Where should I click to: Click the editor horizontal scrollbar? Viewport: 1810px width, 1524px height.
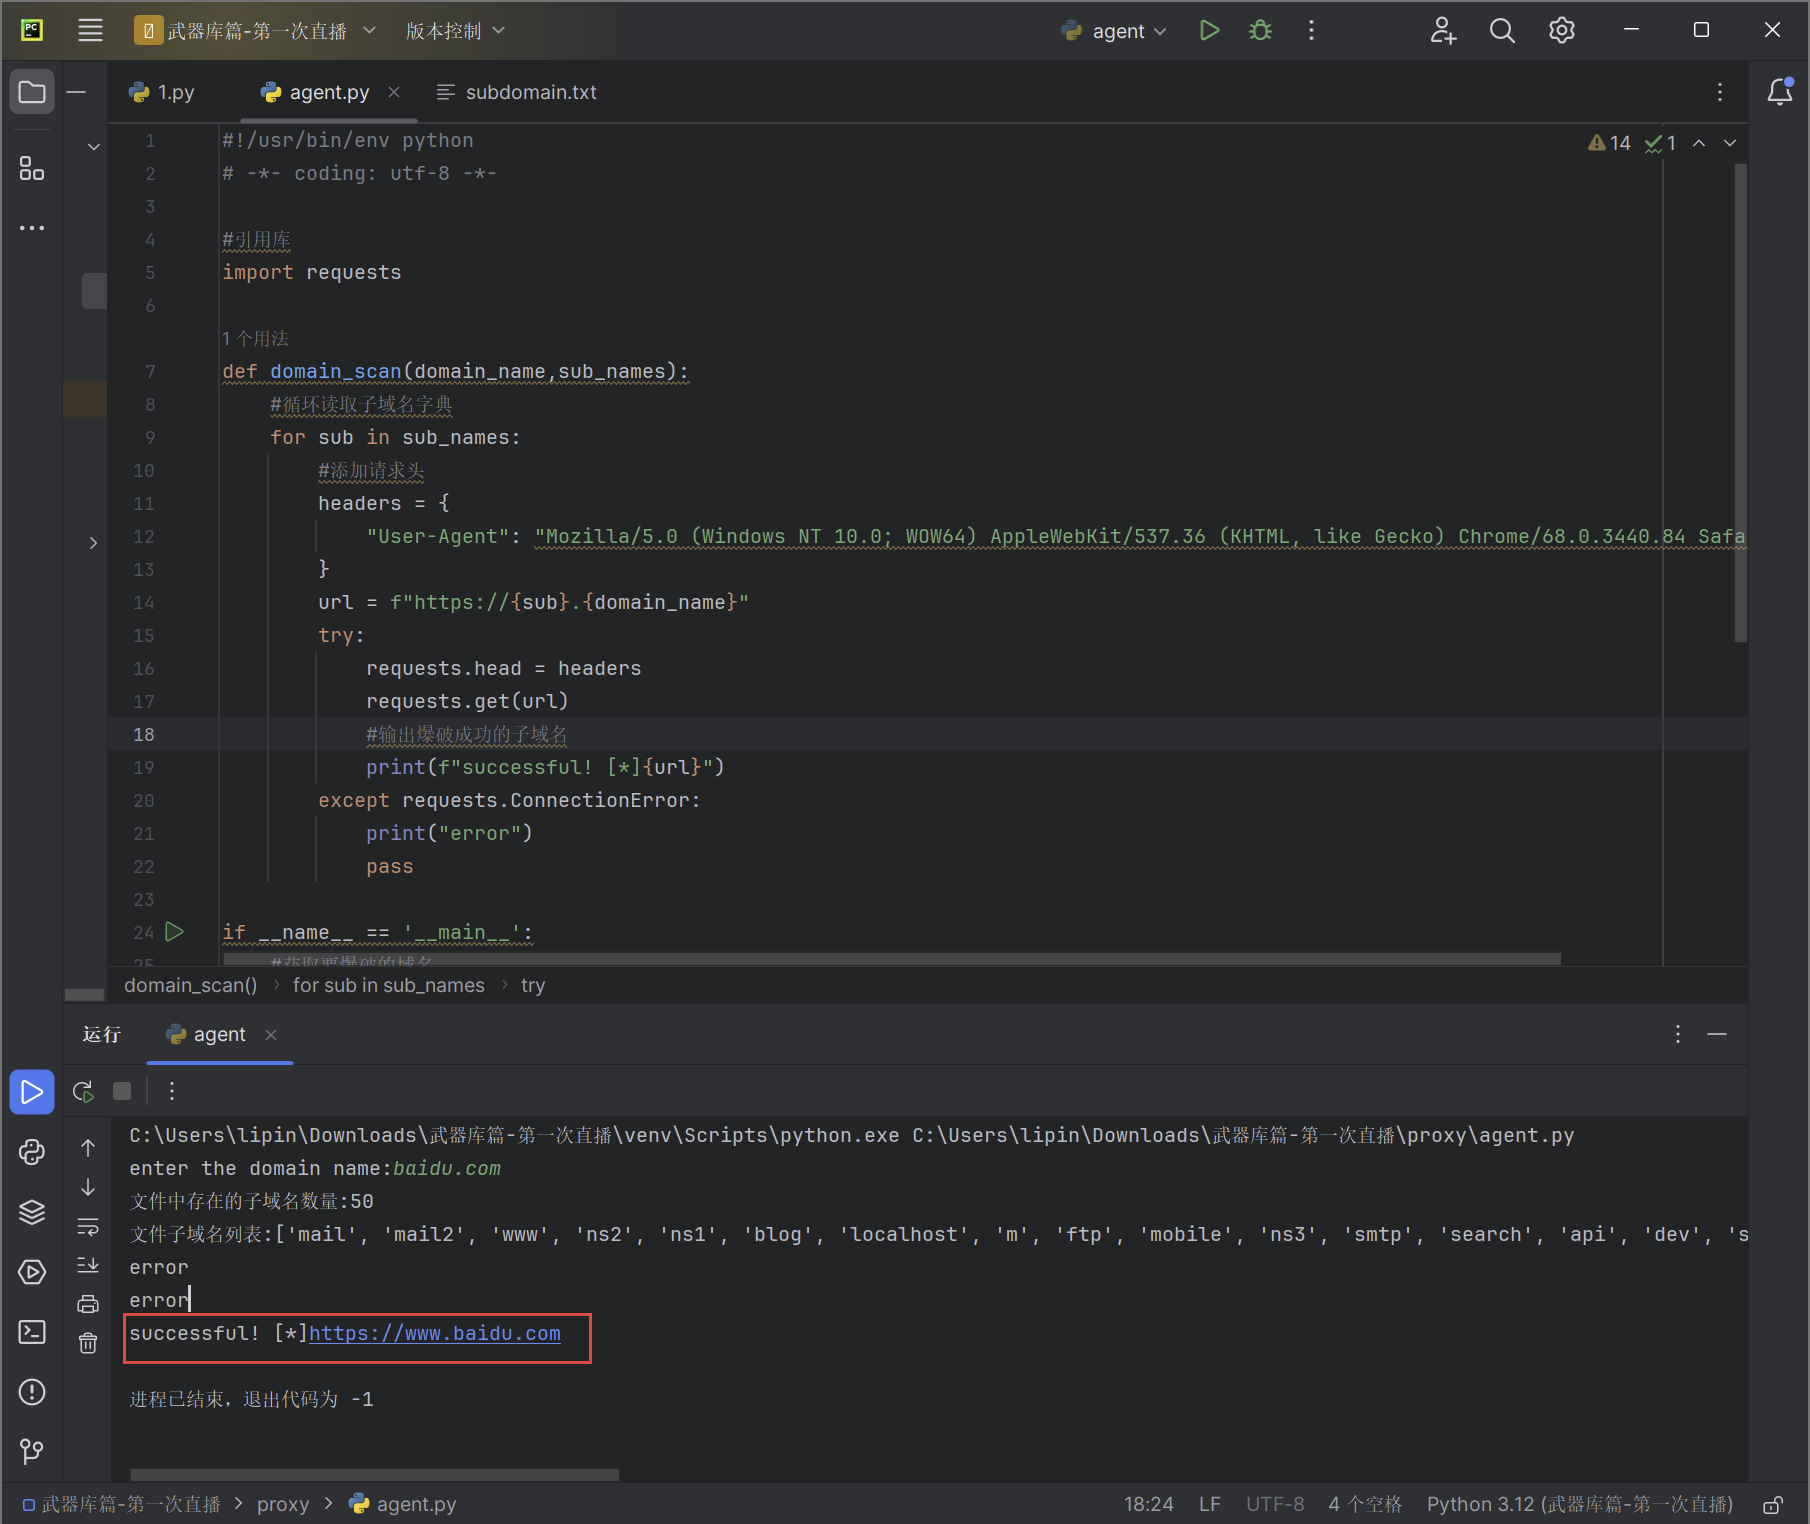pos(890,959)
